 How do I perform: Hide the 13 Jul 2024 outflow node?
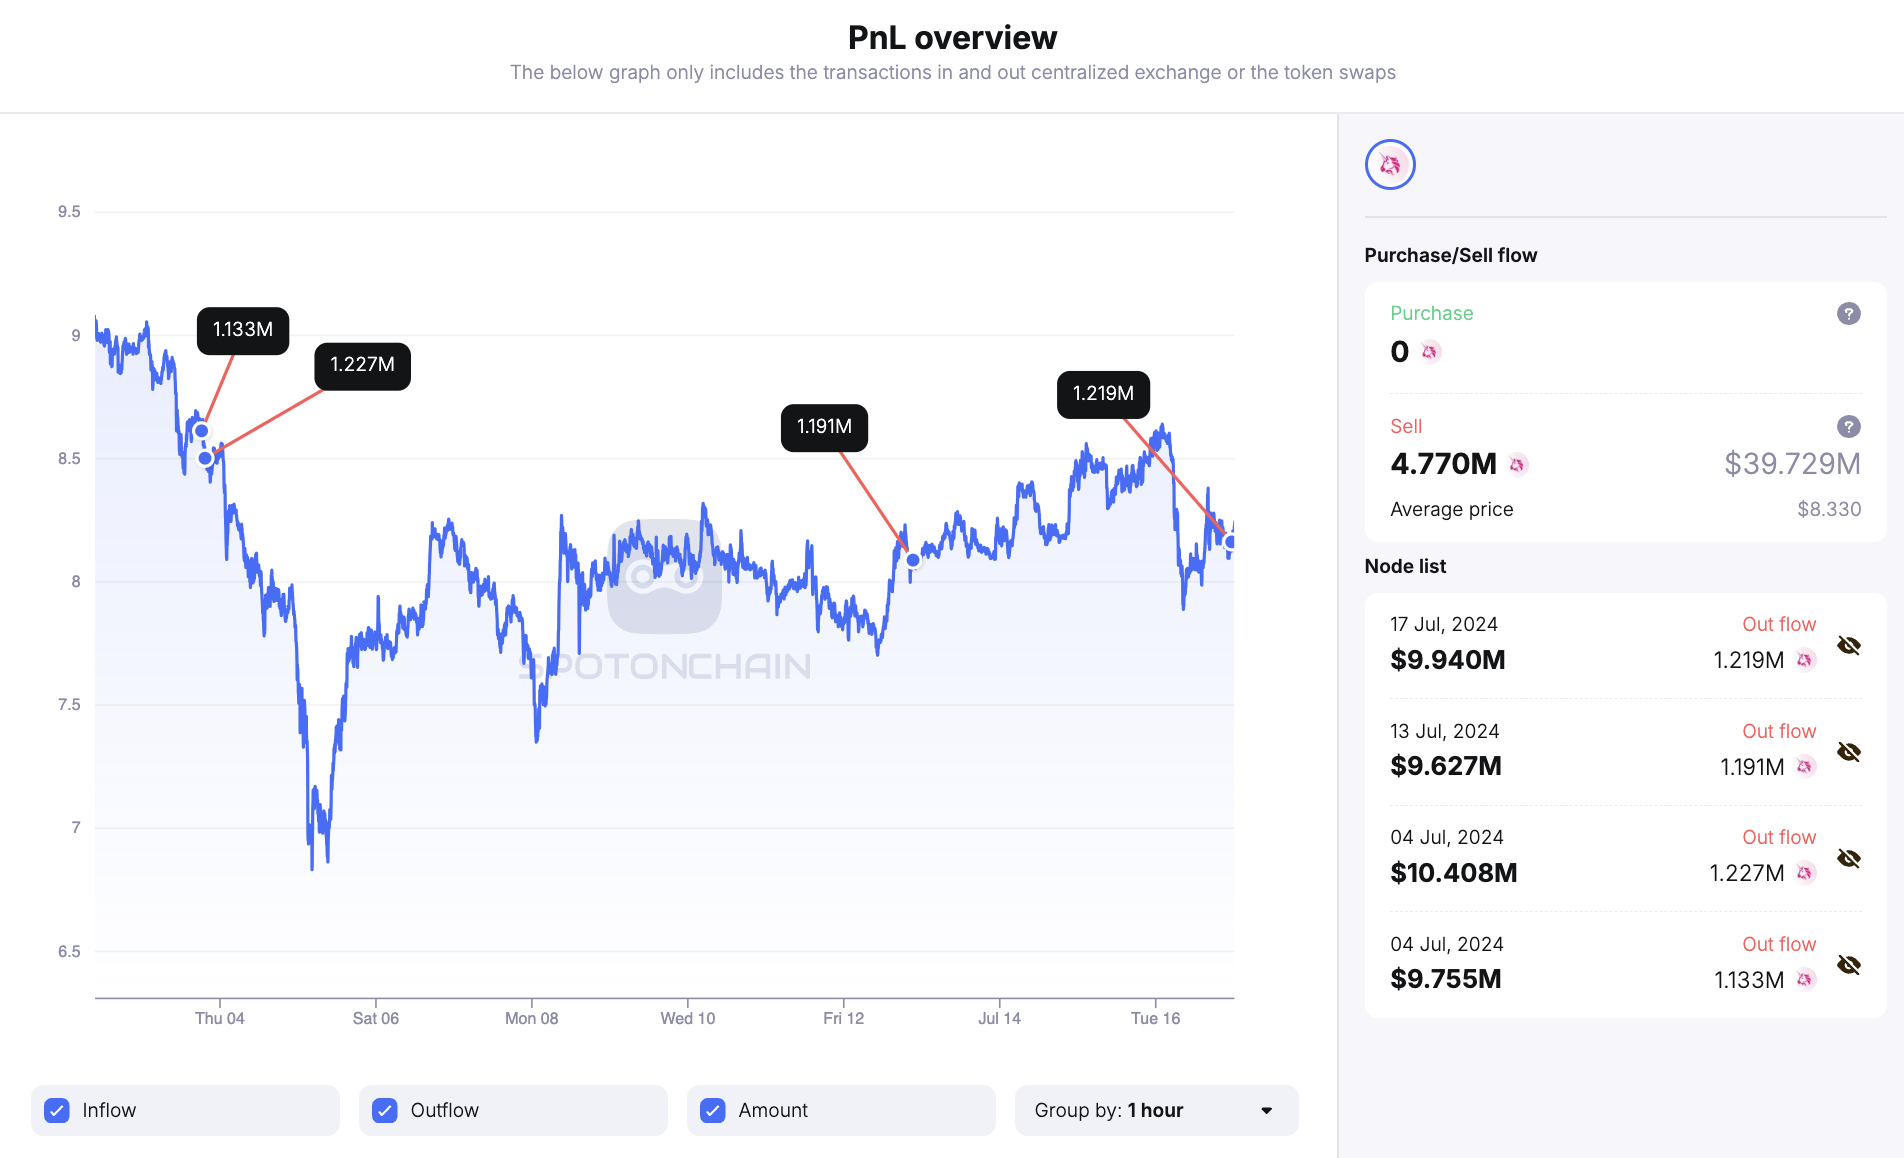(x=1848, y=752)
